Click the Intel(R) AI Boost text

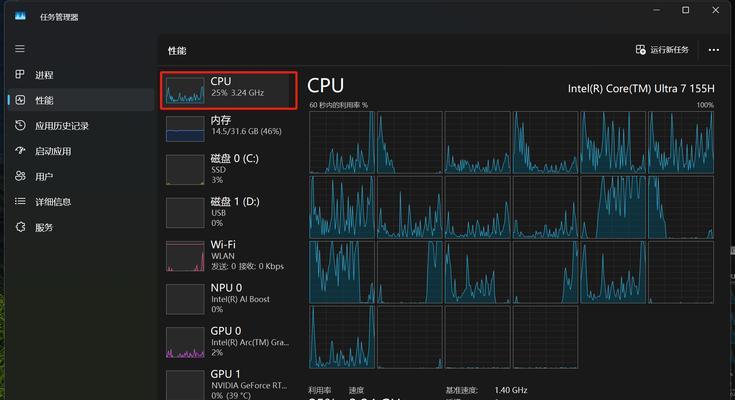tap(240, 299)
